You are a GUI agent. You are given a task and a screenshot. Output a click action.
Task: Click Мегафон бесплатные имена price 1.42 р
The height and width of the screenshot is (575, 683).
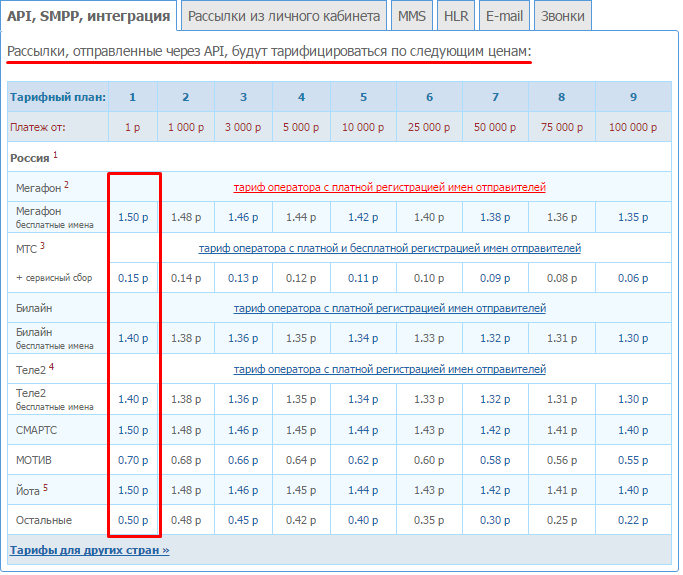point(363,217)
